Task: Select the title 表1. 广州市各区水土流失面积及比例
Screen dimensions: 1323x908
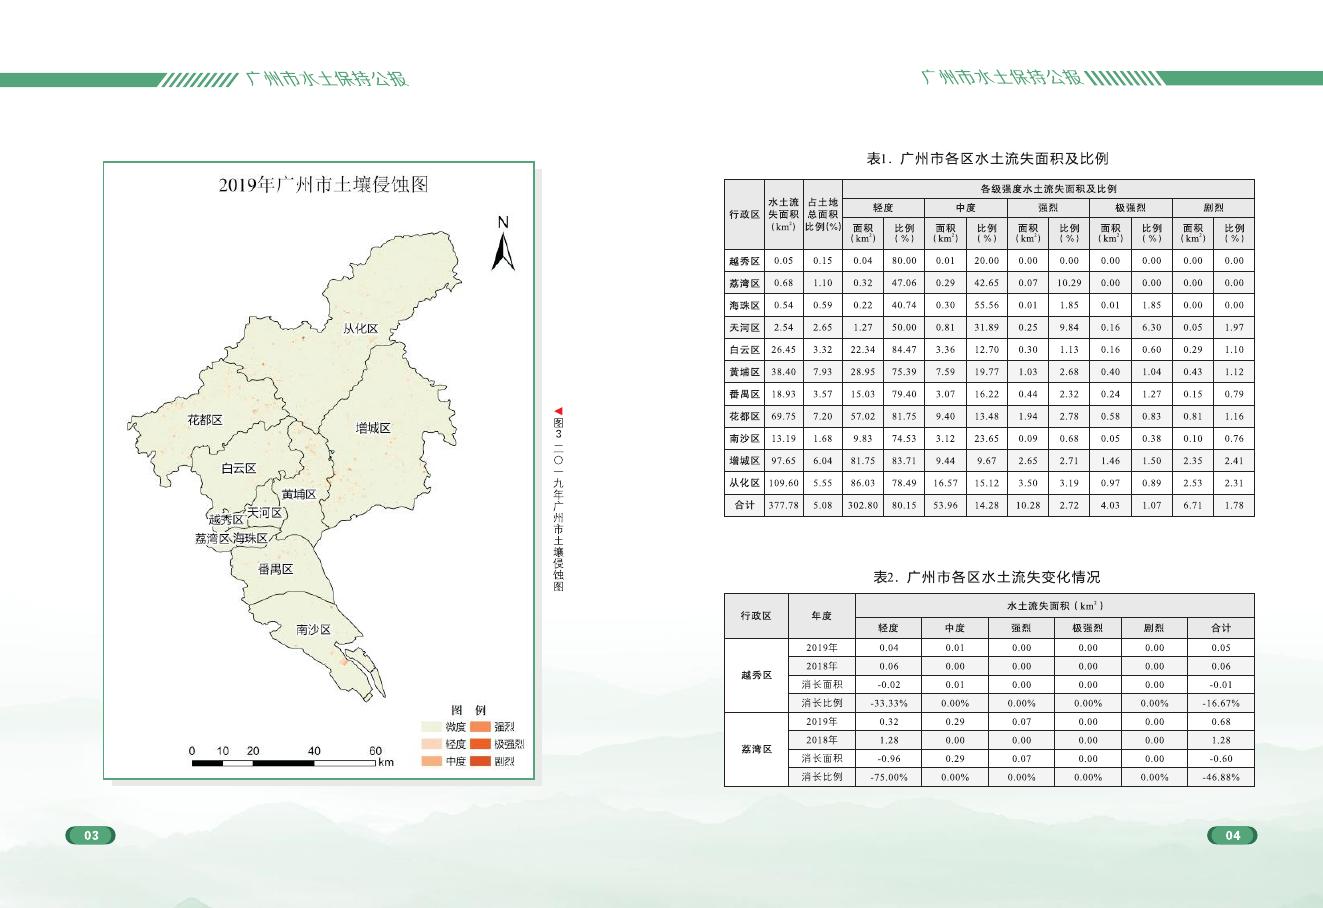Action: pos(987,158)
